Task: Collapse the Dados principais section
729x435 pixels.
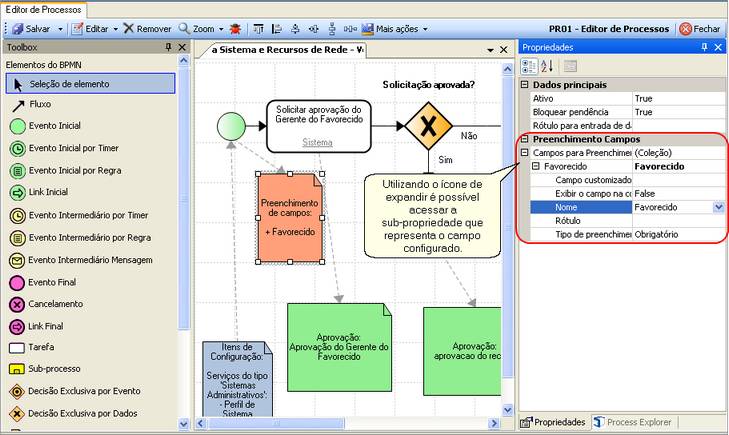Action: 524,85
